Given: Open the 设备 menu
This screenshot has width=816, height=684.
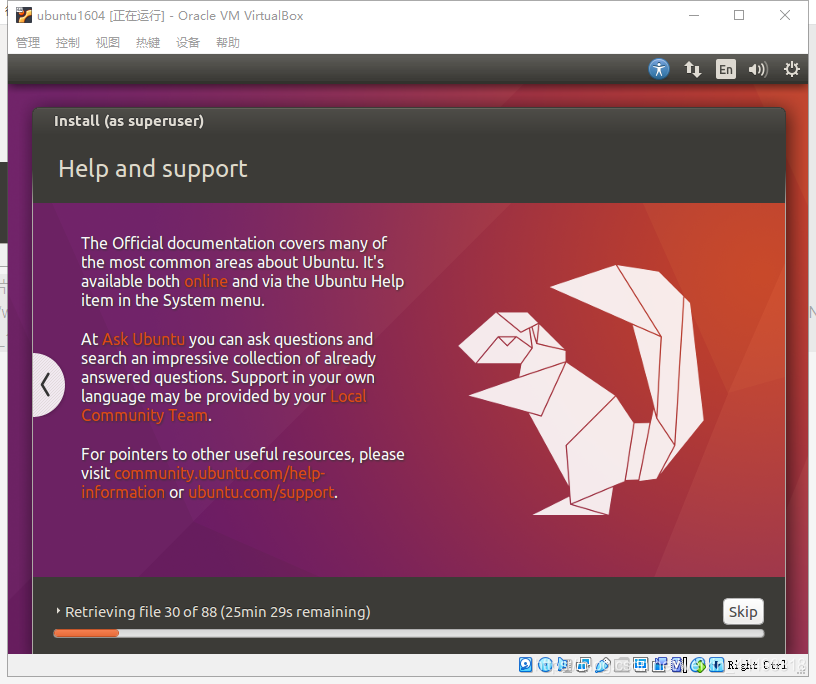Looking at the screenshot, I should (x=188, y=42).
